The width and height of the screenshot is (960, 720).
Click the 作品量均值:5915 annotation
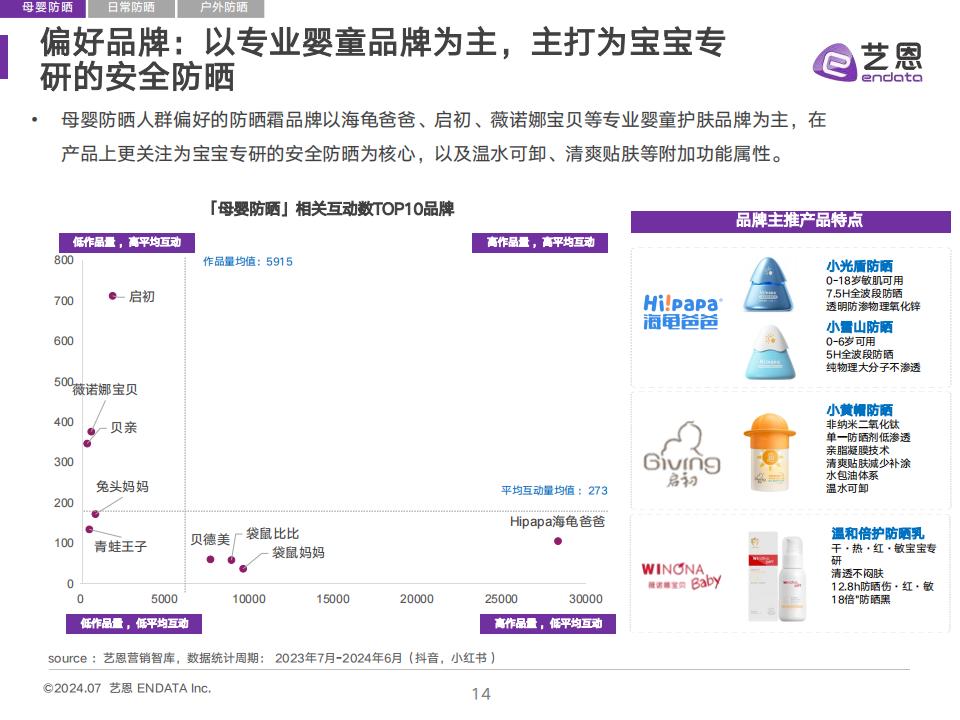tap(248, 261)
